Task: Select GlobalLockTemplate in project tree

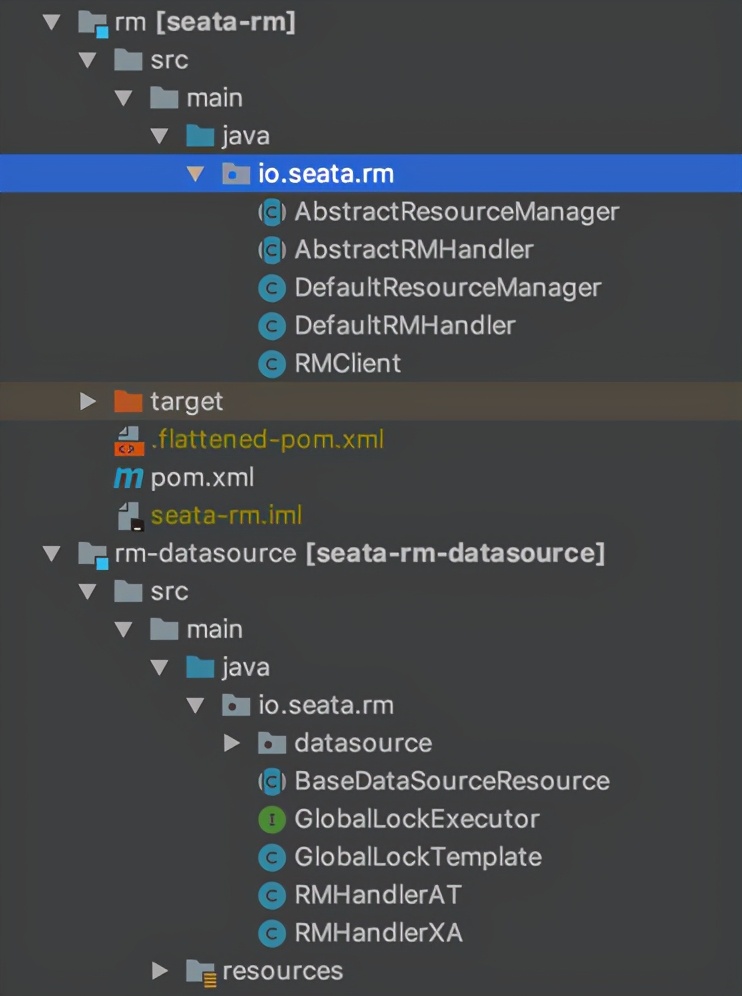Action: pyautogui.click(x=417, y=857)
